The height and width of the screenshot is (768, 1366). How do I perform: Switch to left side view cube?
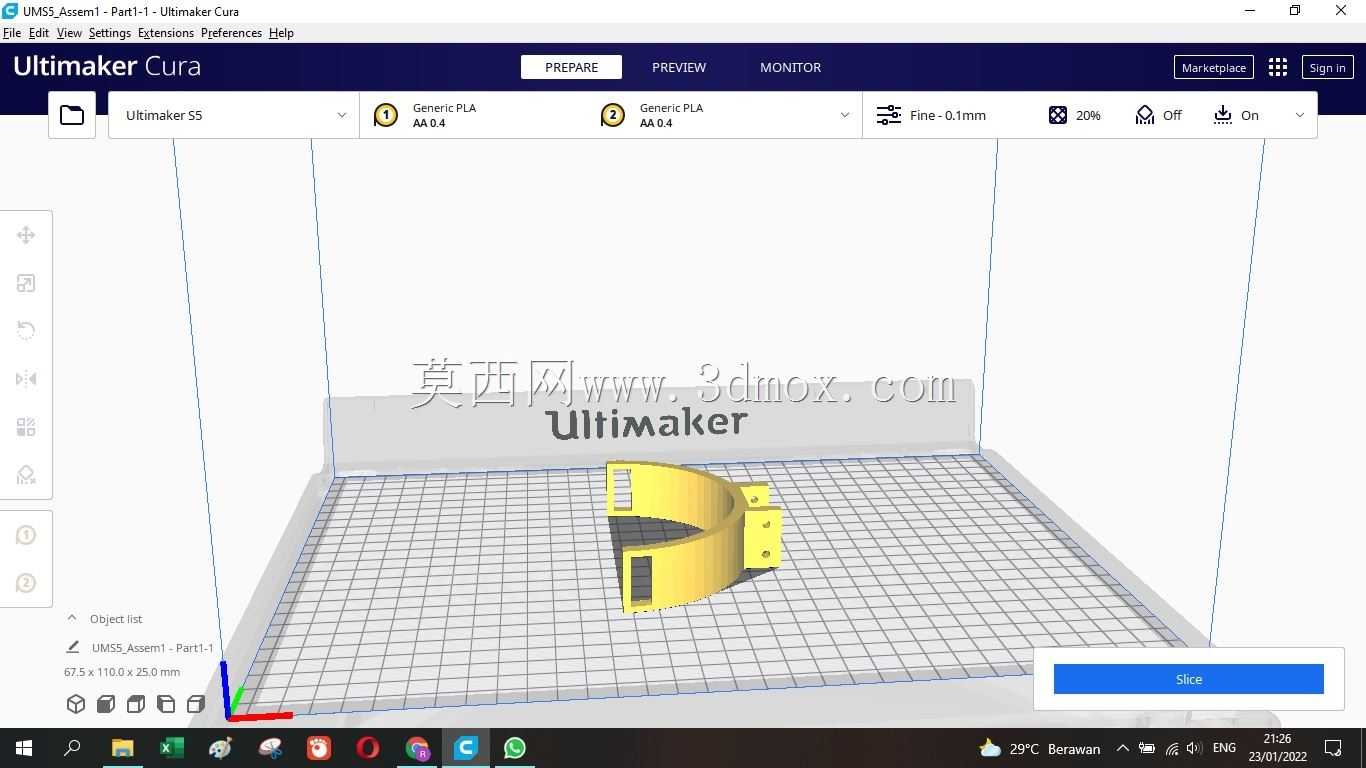(166, 704)
